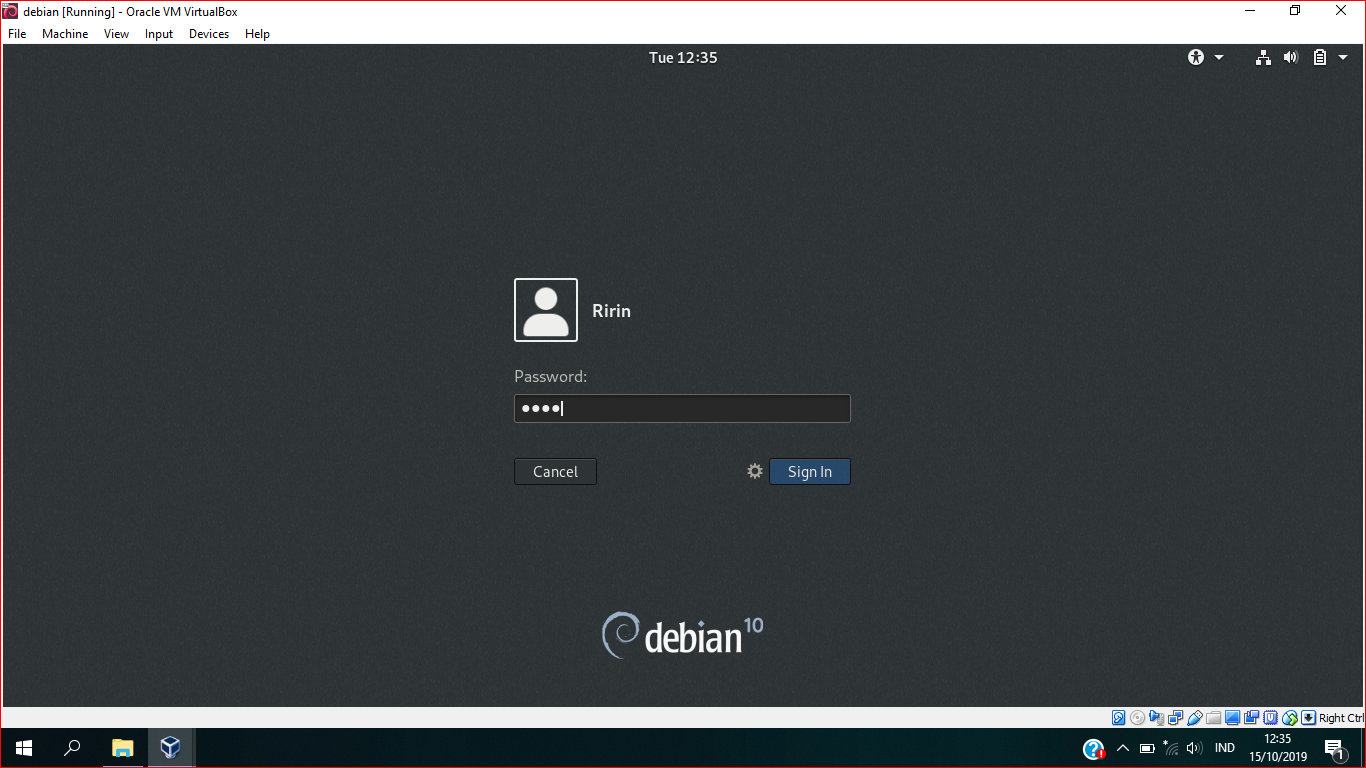Viewport: 1366px width, 768px height.
Task: Click the VirtualBox taskbar icon
Action: pyautogui.click(x=170, y=748)
